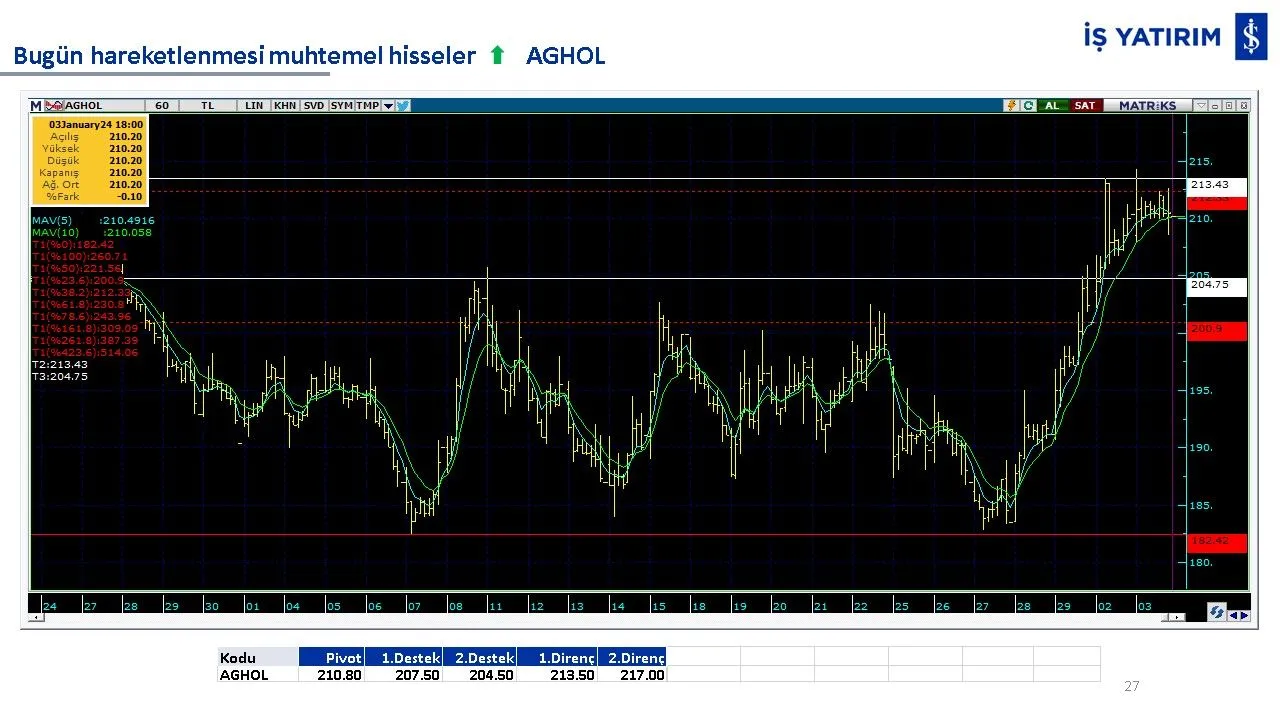This screenshot has width=1280, height=720.
Task: Click the green up arrow beside title
Action: (x=497, y=56)
